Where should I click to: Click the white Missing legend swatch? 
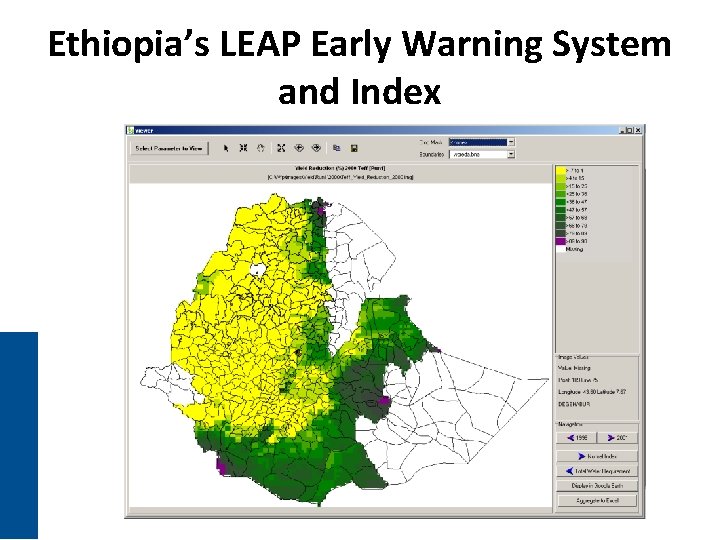[561, 249]
